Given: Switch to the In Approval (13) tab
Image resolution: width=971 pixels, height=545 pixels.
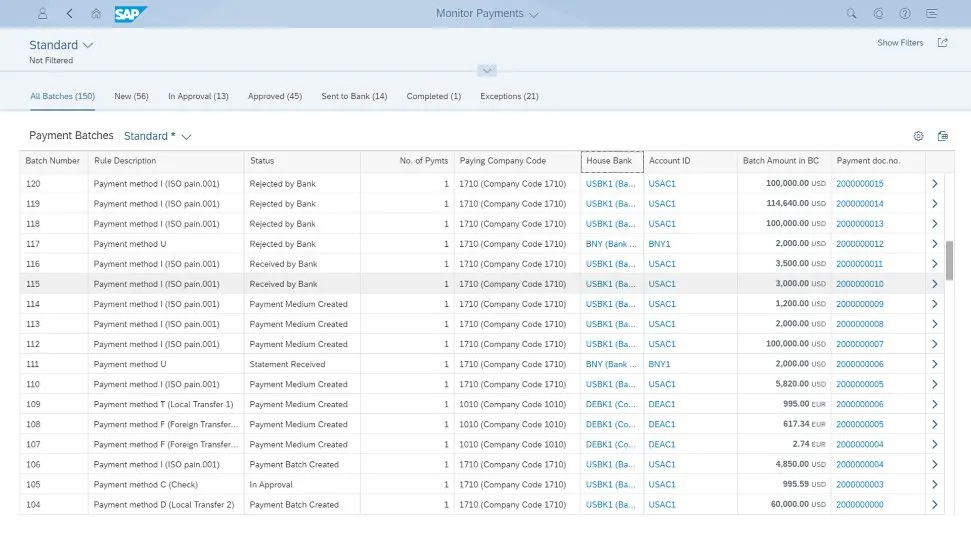Looking at the screenshot, I should [198, 96].
